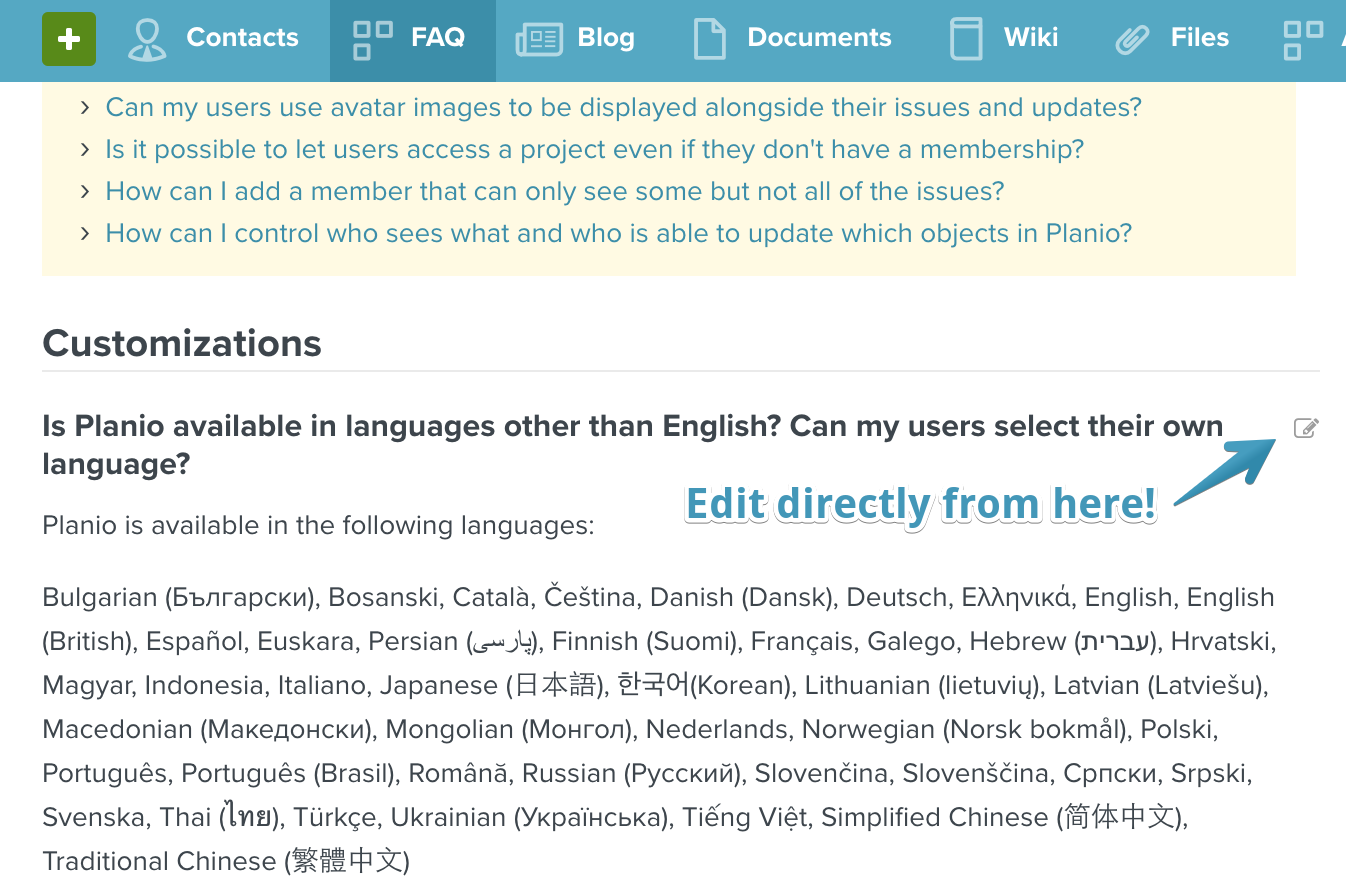
Task: Click the text "Planio is available in the following languages:"
Action: (x=318, y=525)
